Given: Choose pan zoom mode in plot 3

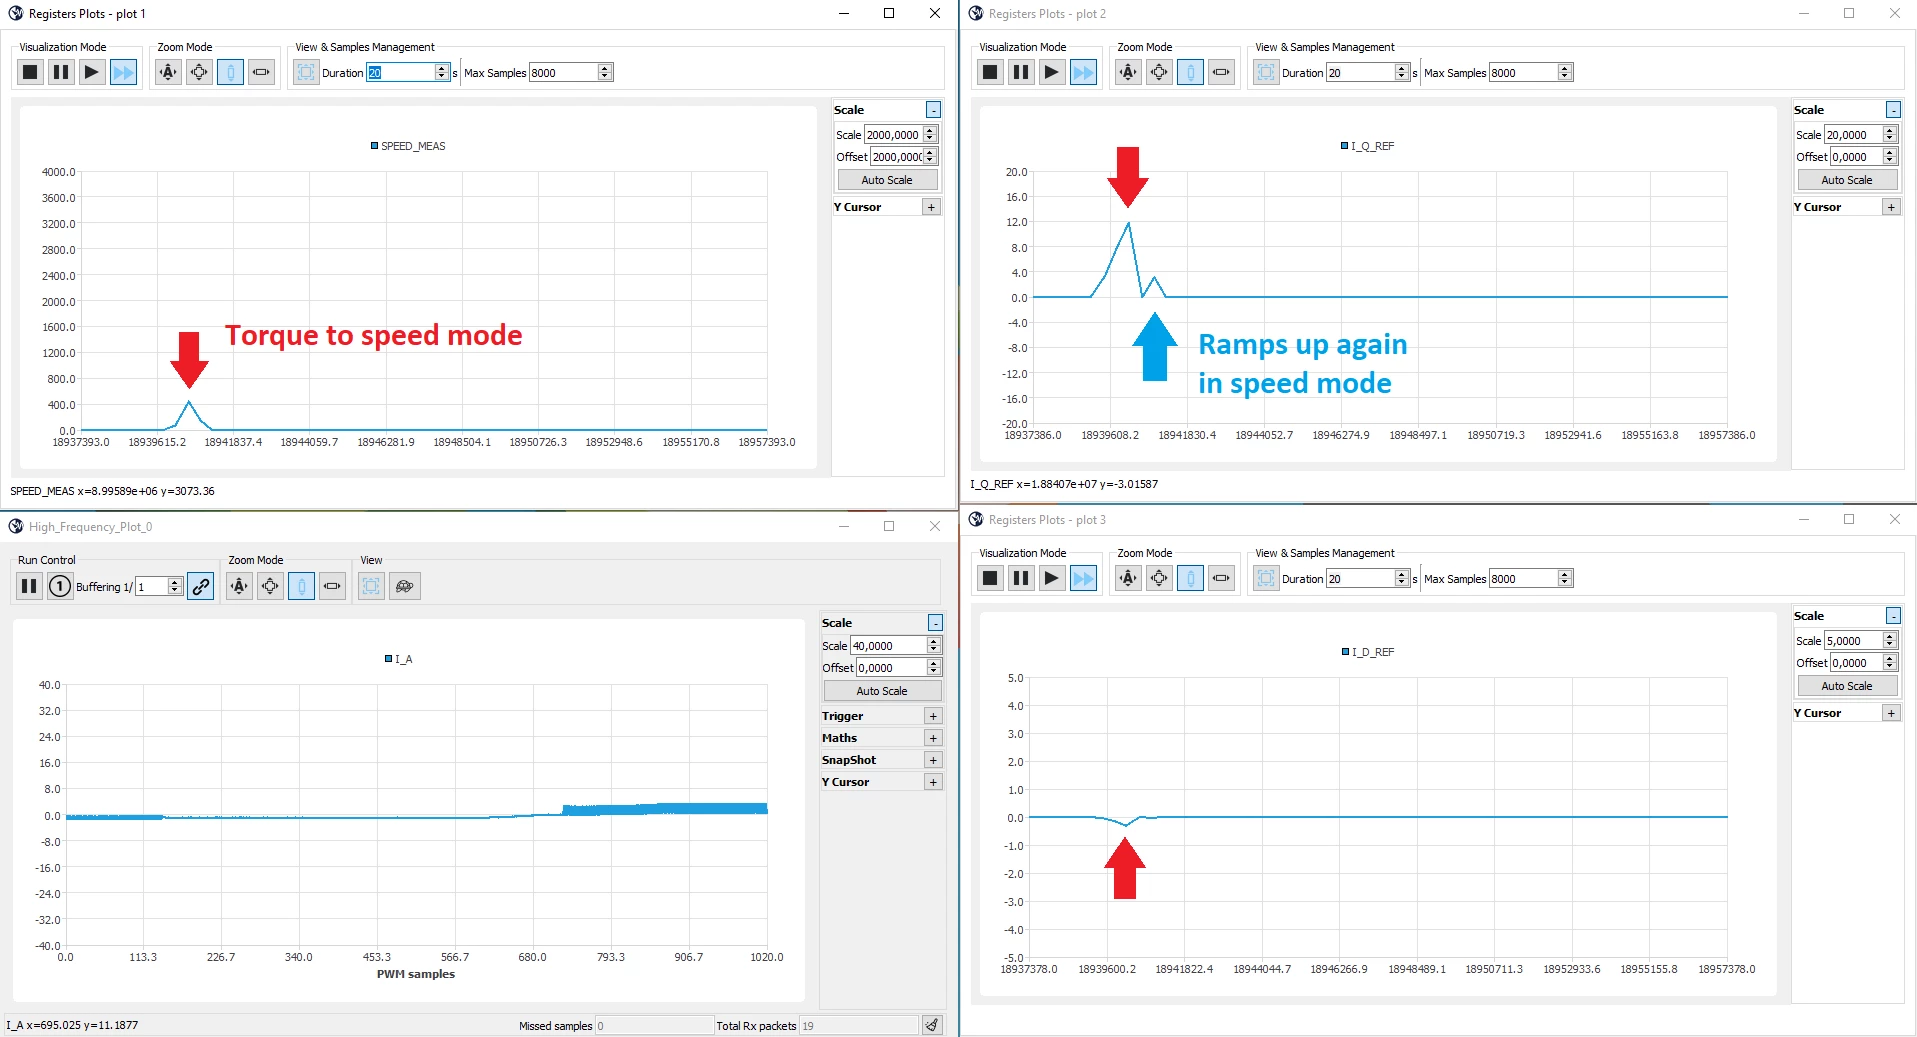Looking at the screenshot, I should click(x=1159, y=578).
